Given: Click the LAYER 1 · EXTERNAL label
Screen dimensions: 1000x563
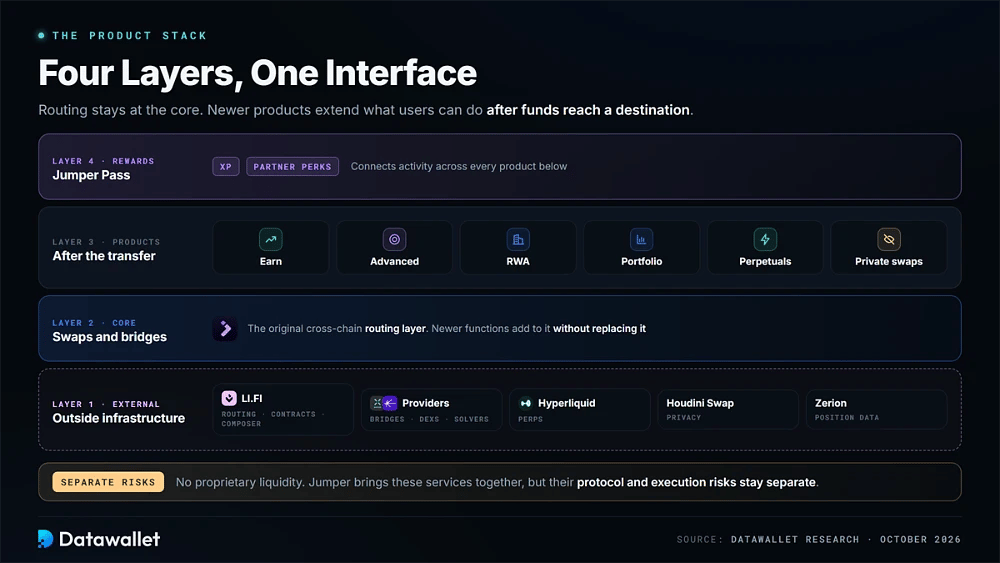Looking at the screenshot, I should 106,404.
